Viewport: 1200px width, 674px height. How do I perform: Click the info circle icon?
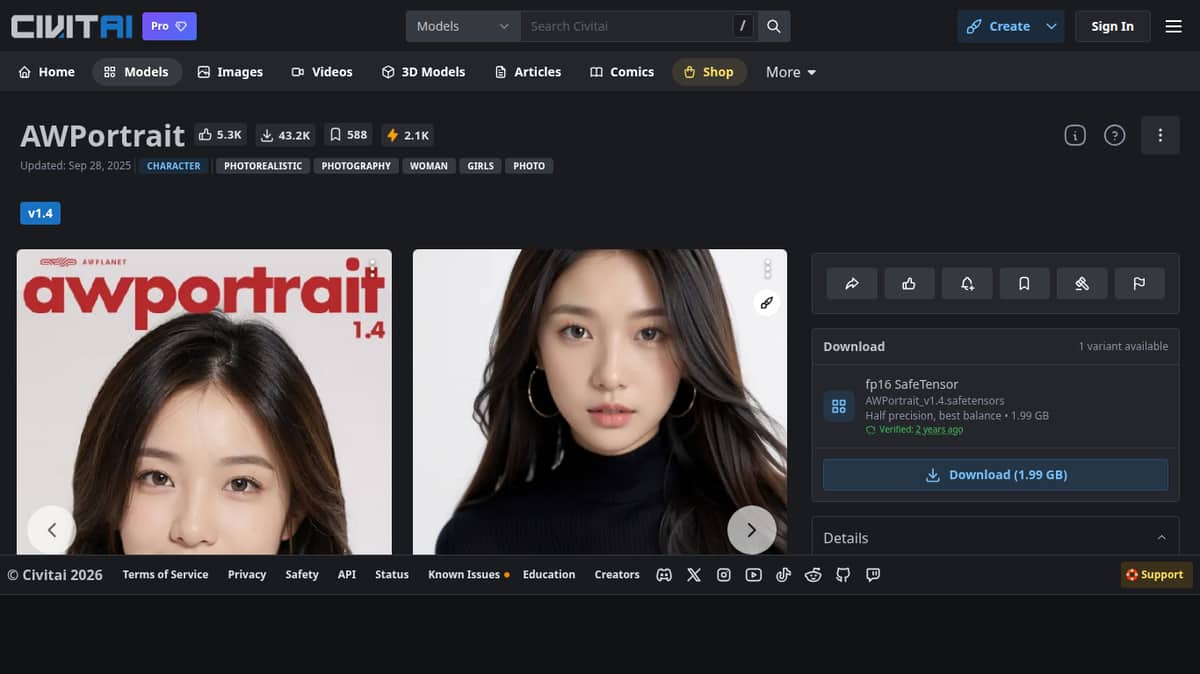1075,135
